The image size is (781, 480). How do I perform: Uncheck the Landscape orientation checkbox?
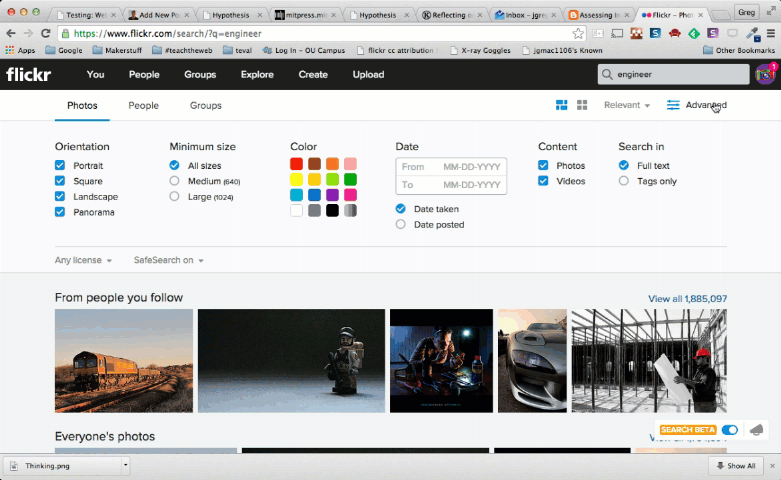tap(60, 196)
